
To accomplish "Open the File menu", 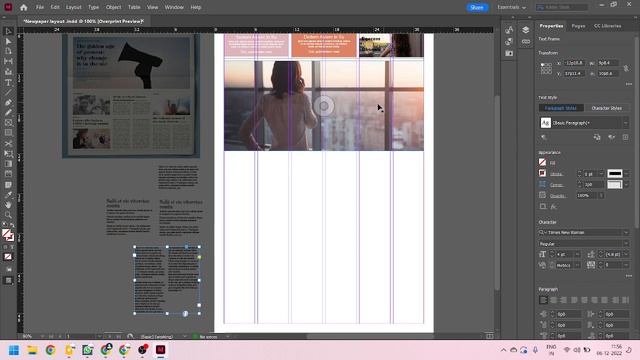I will click(x=40, y=7).
